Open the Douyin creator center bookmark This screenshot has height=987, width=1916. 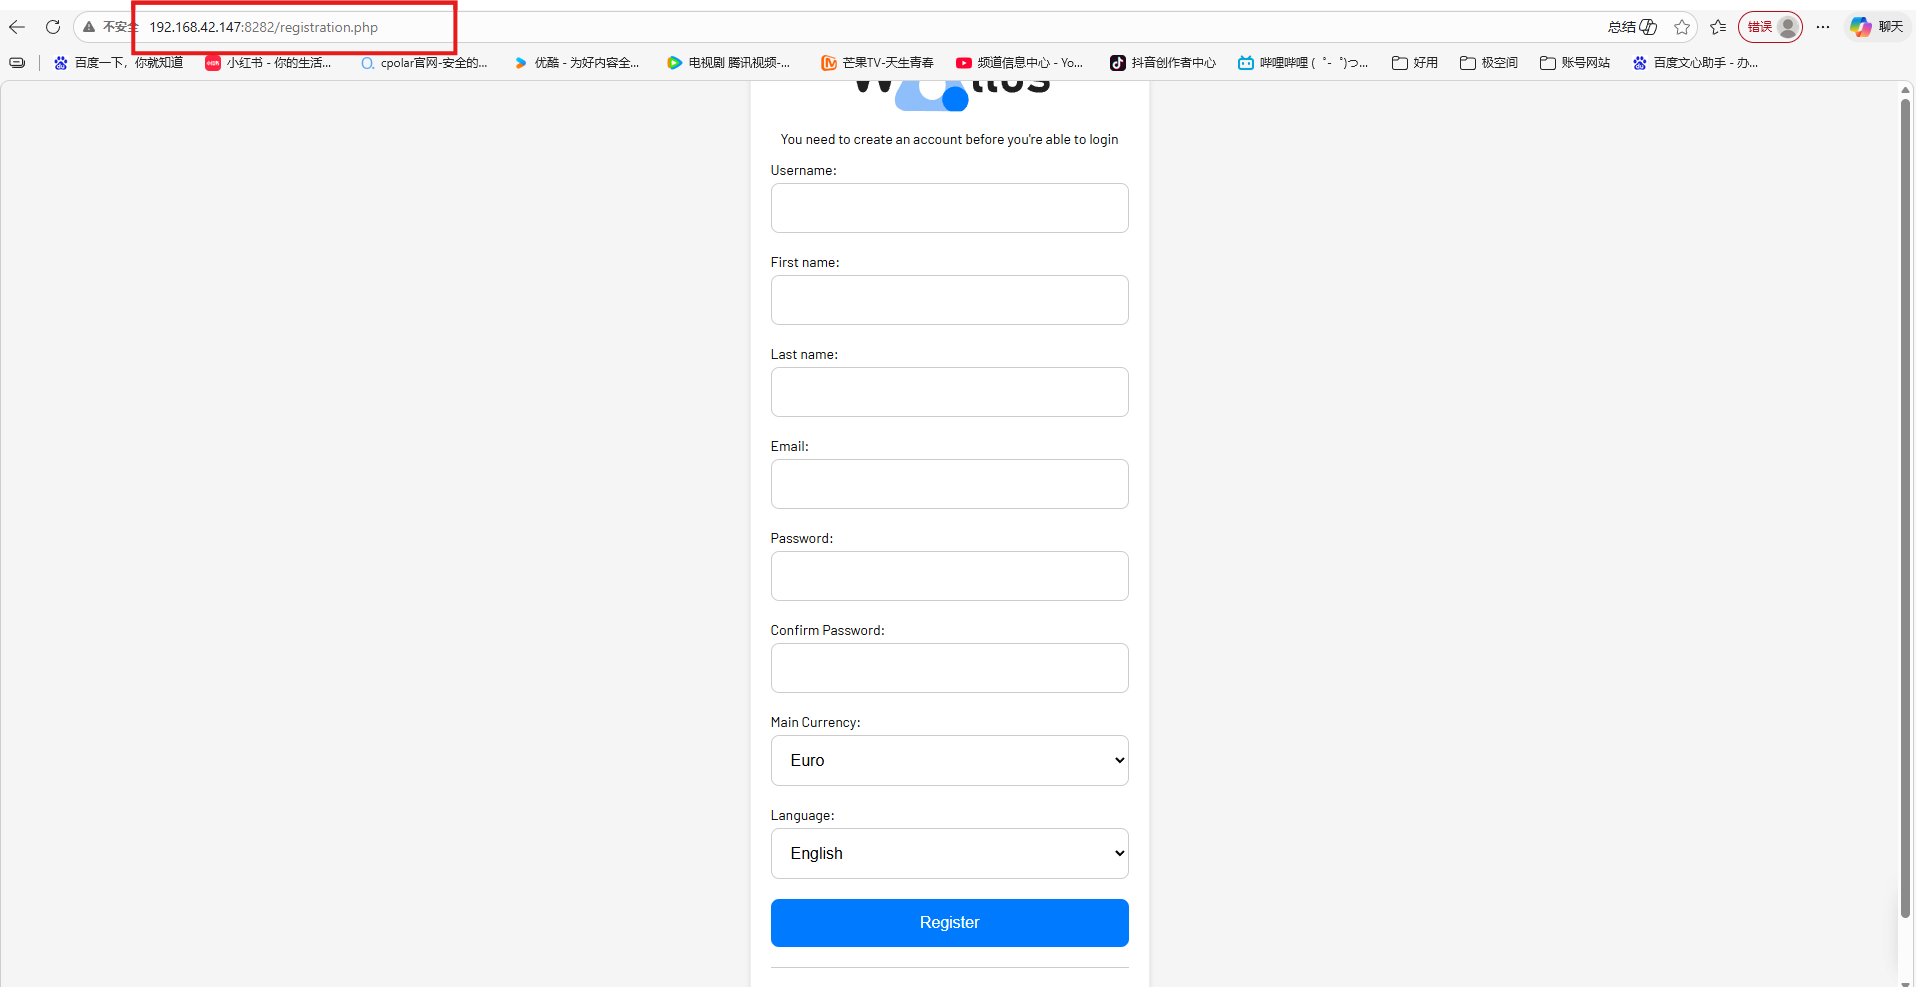(x=1162, y=63)
